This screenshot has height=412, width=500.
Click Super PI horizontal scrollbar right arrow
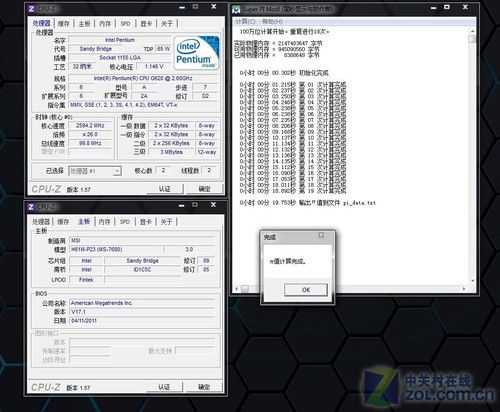coord(463,289)
